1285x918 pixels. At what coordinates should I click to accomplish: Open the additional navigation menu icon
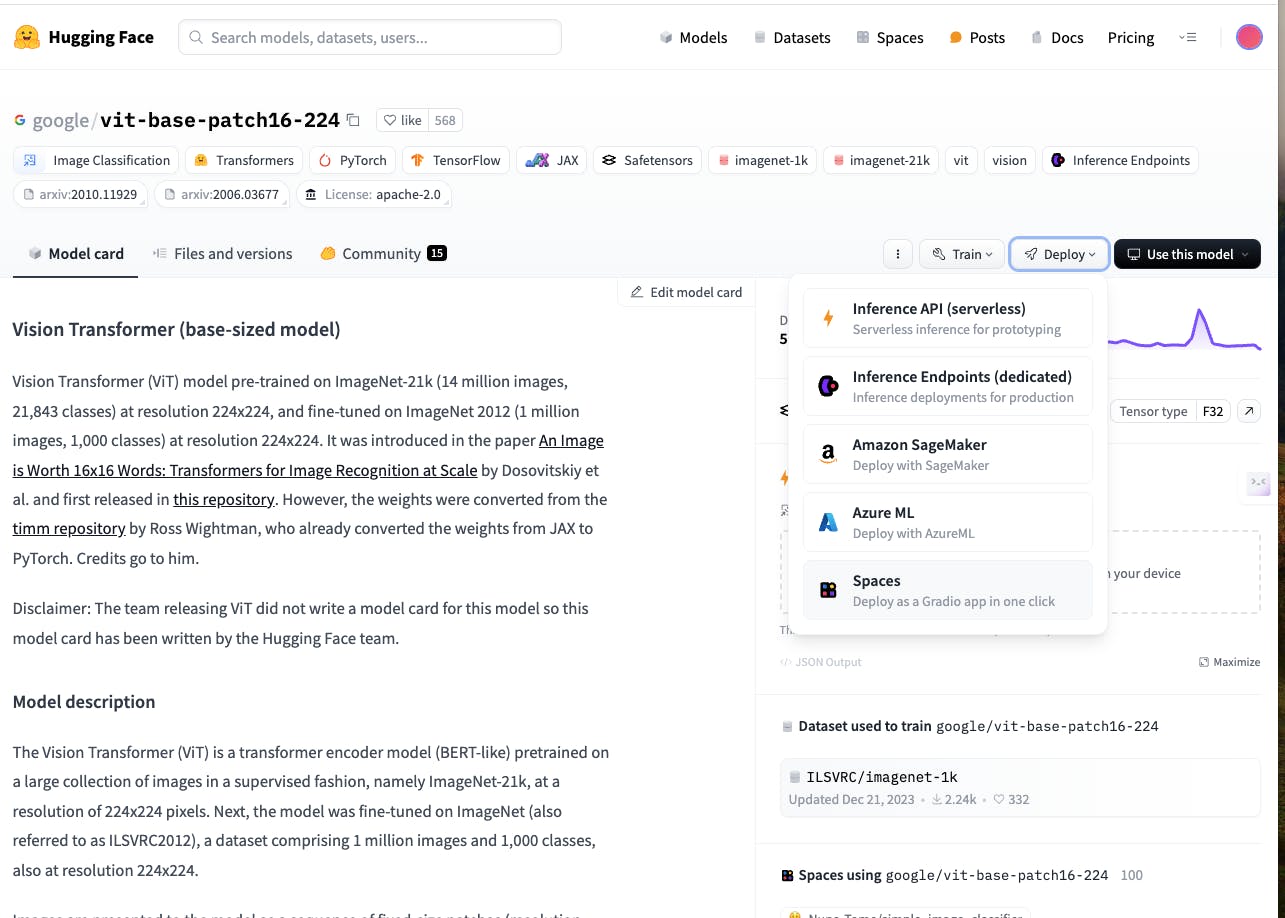1187,38
